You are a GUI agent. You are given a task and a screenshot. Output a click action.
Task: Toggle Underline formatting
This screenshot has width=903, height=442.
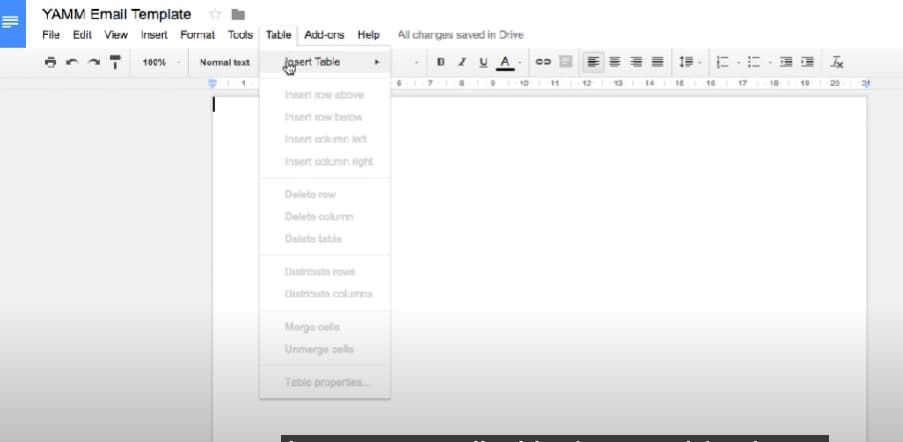click(x=483, y=62)
